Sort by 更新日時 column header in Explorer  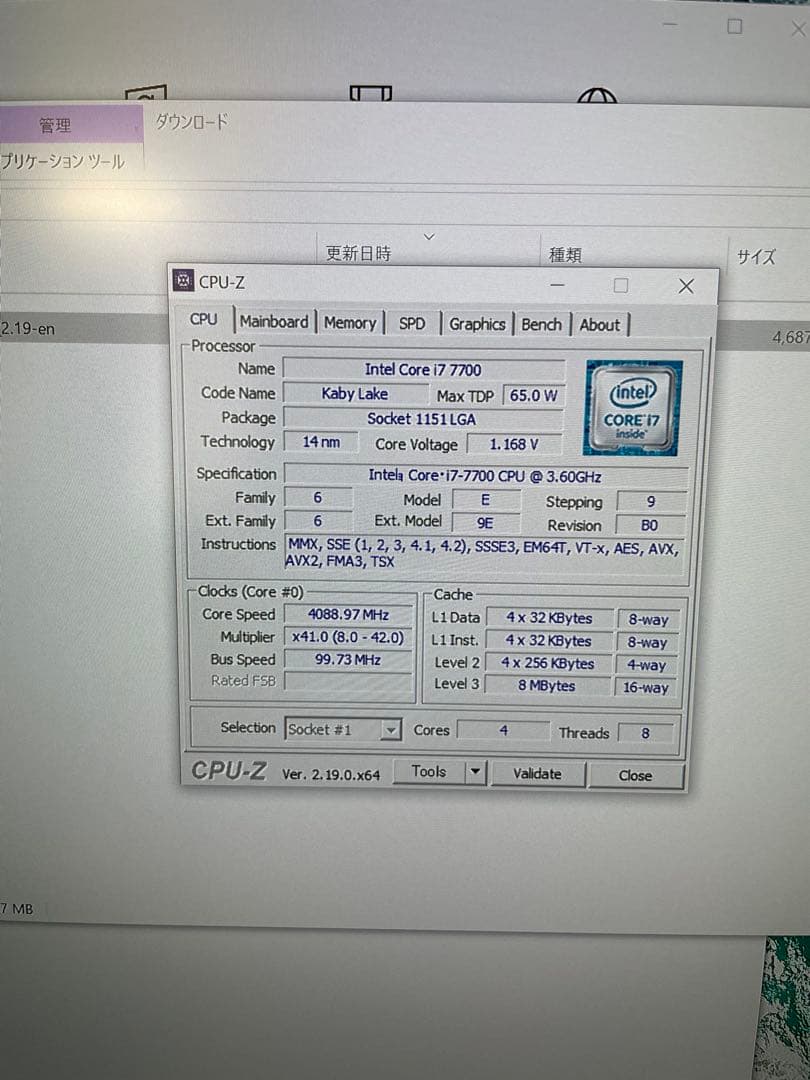pyautogui.click(x=358, y=253)
